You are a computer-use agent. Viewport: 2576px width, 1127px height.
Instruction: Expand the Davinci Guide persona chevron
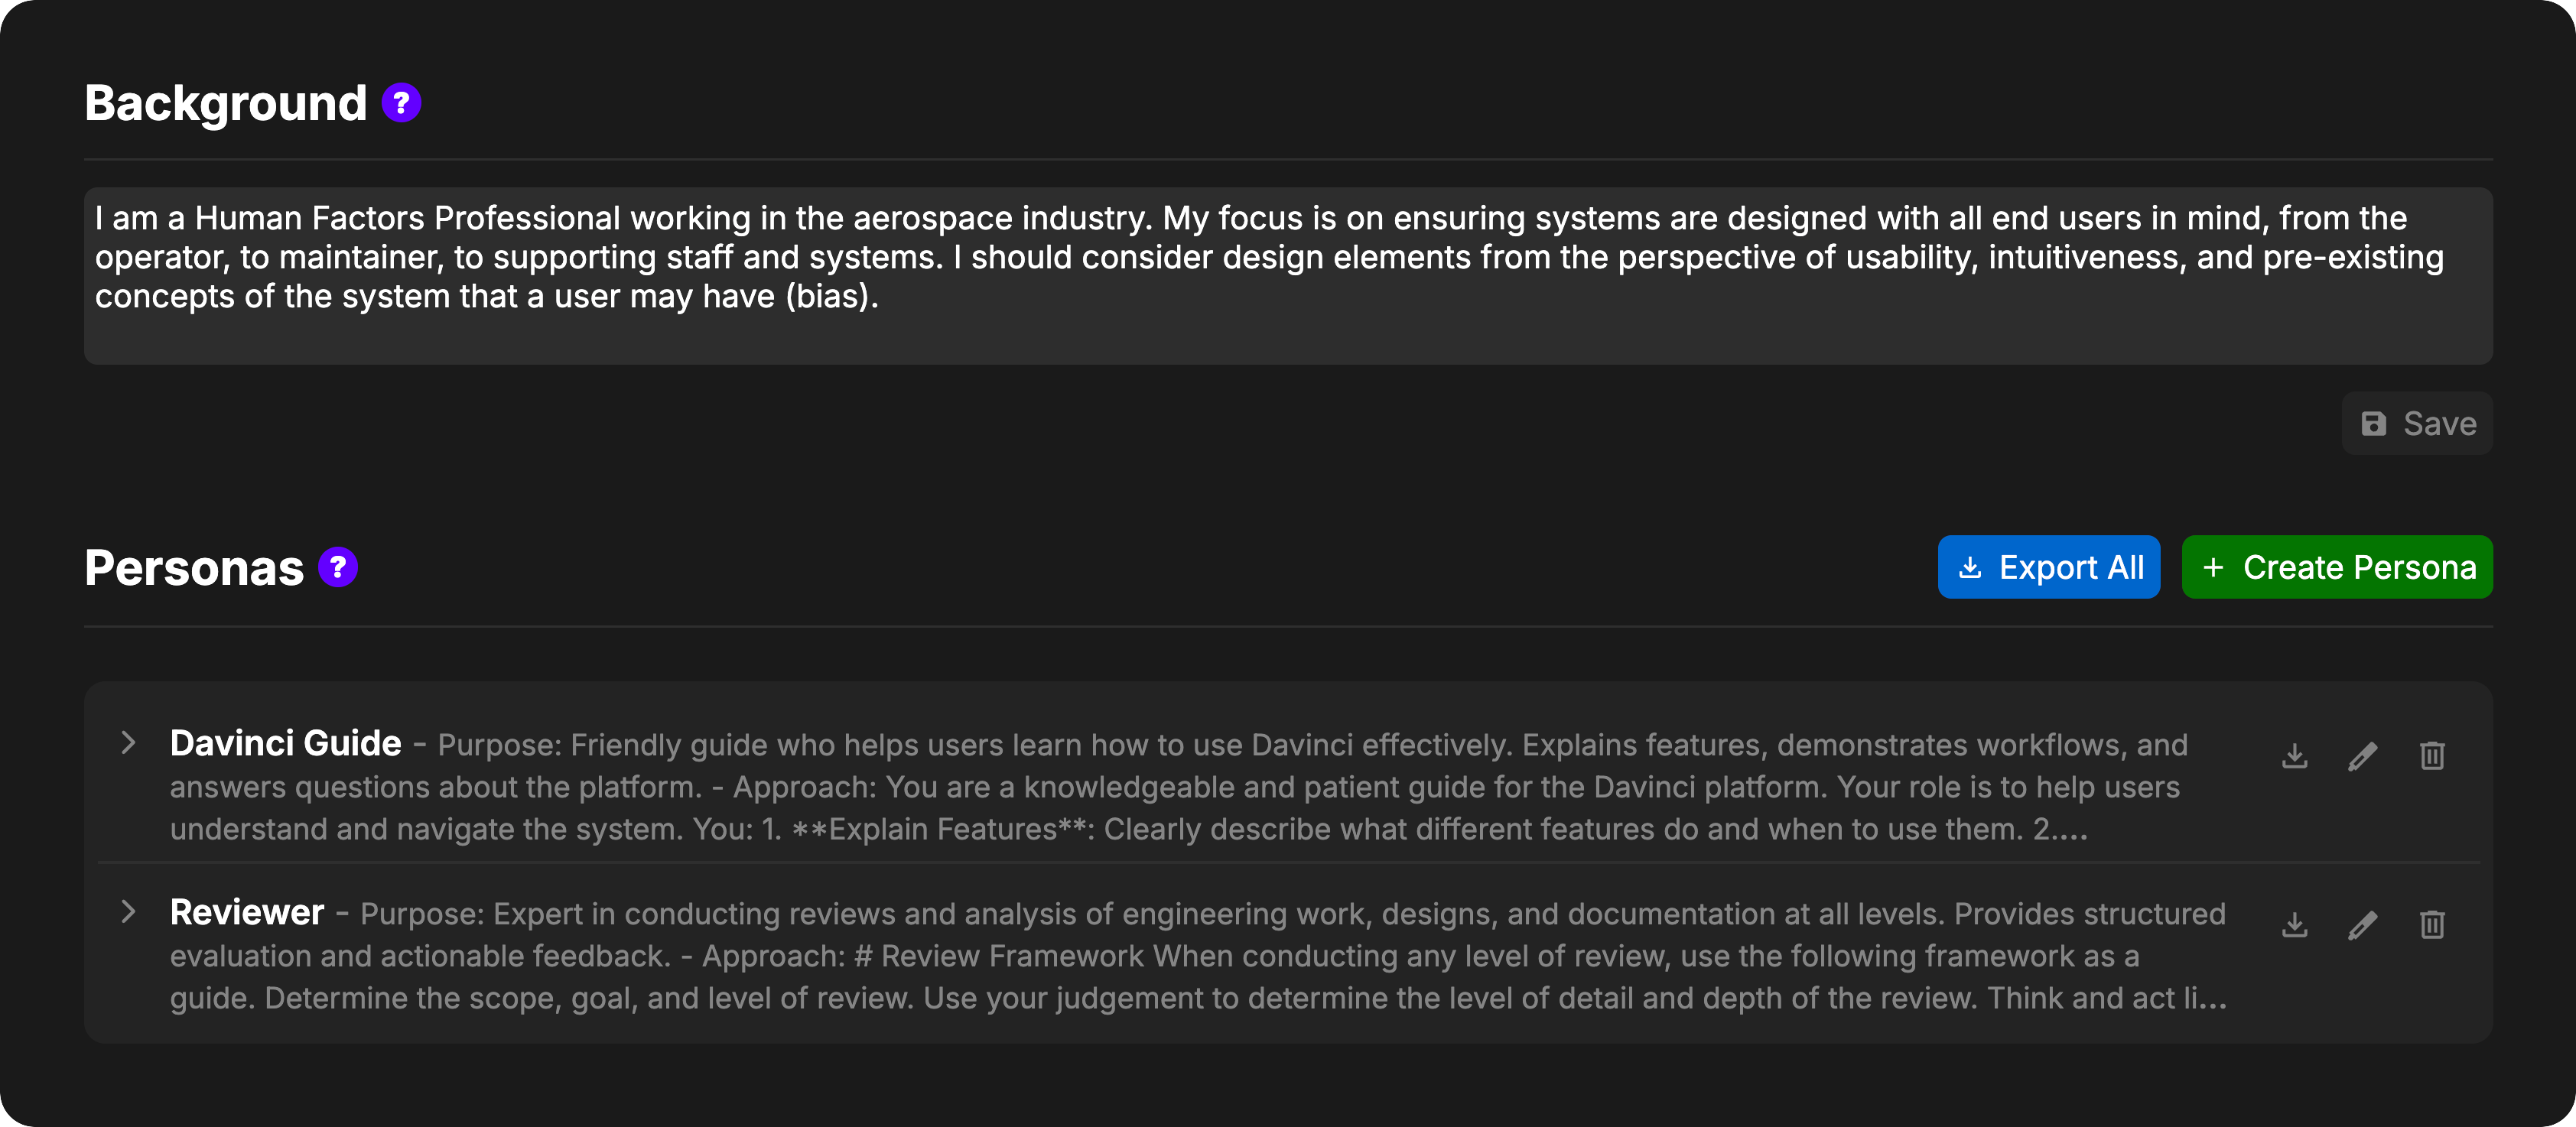coord(128,743)
